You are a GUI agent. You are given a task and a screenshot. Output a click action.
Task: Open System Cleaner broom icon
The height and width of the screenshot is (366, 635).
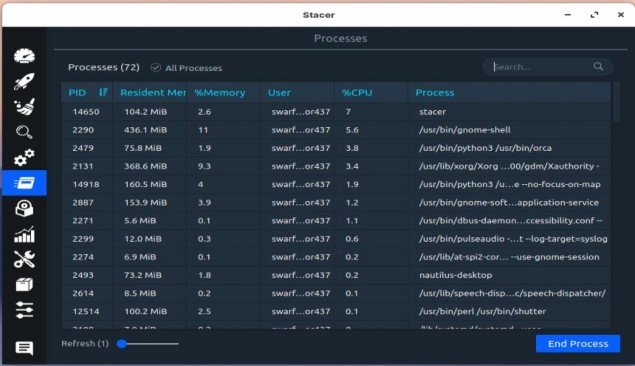pos(24,107)
